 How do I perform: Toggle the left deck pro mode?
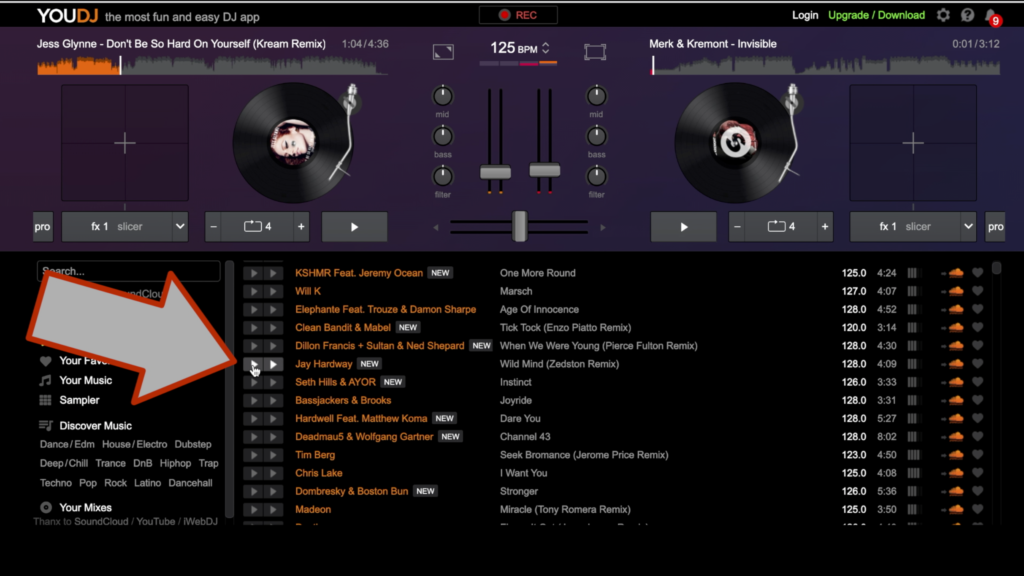(x=42, y=227)
